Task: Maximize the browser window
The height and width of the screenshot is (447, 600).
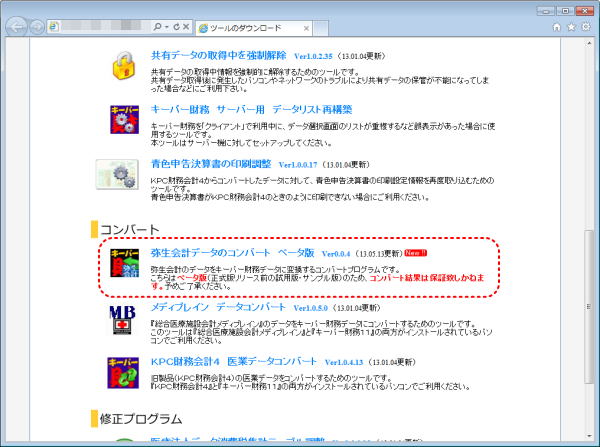Action: (565, 11)
